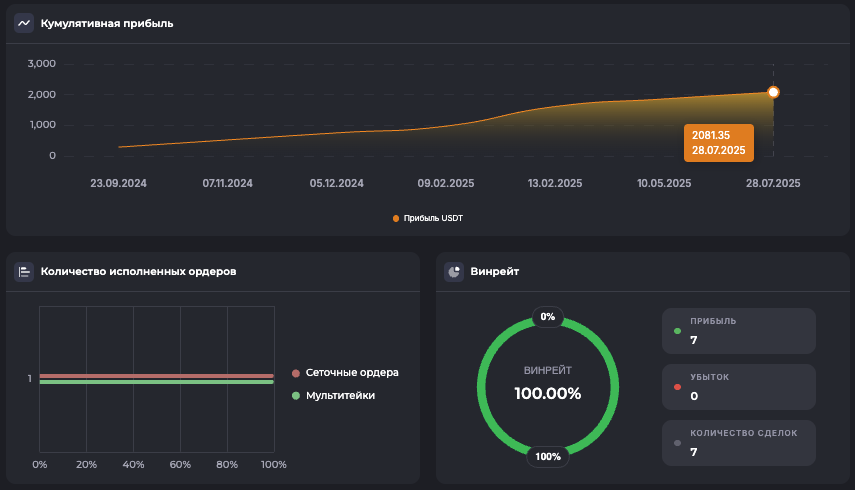Click the 09.02.2025 date on the x-axis
The image size is (855, 490).
(x=446, y=183)
